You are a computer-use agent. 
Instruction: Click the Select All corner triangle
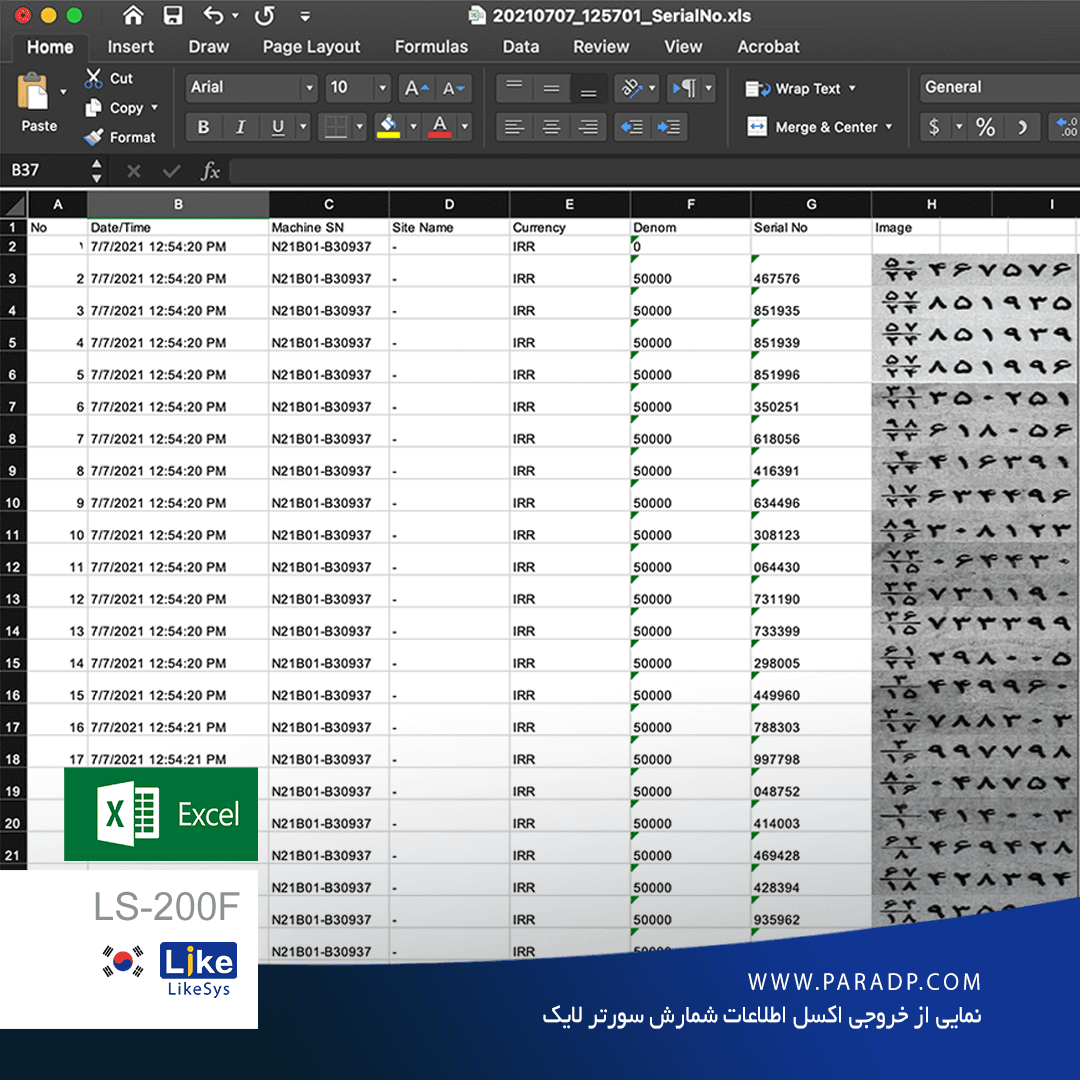[x=14, y=205]
